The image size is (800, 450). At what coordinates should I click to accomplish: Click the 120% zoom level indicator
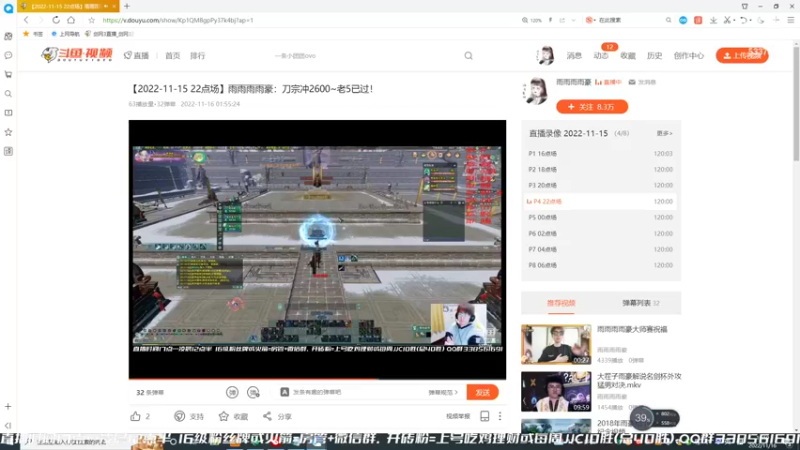(x=531, y=20)
